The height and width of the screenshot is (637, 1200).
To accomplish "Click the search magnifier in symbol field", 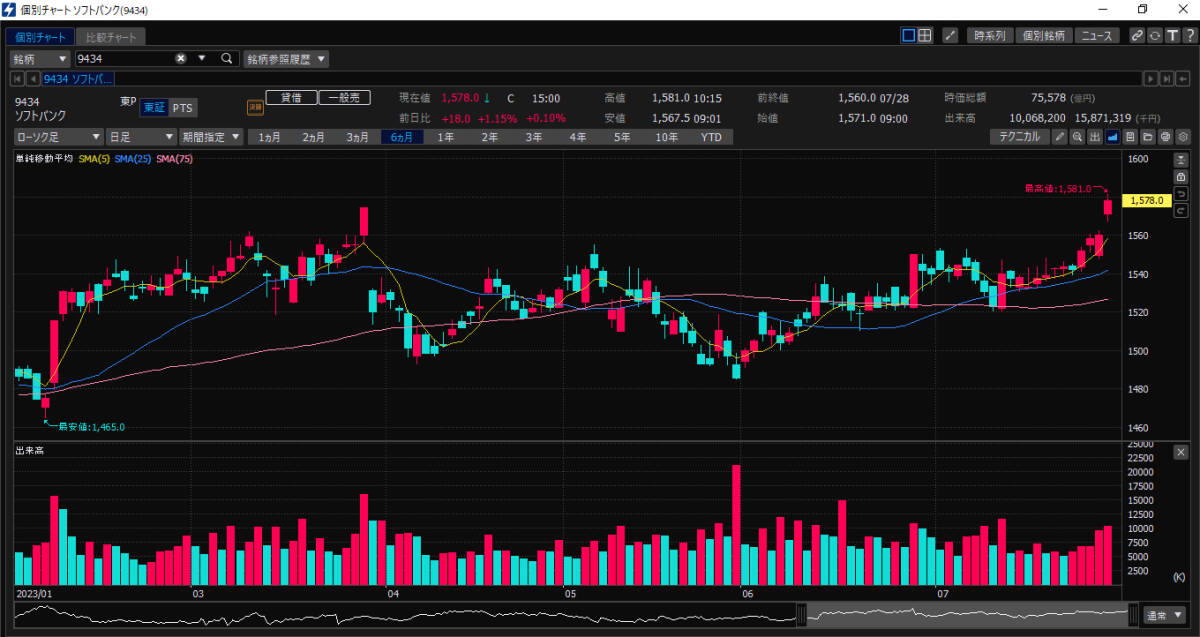I will (227, 59).
